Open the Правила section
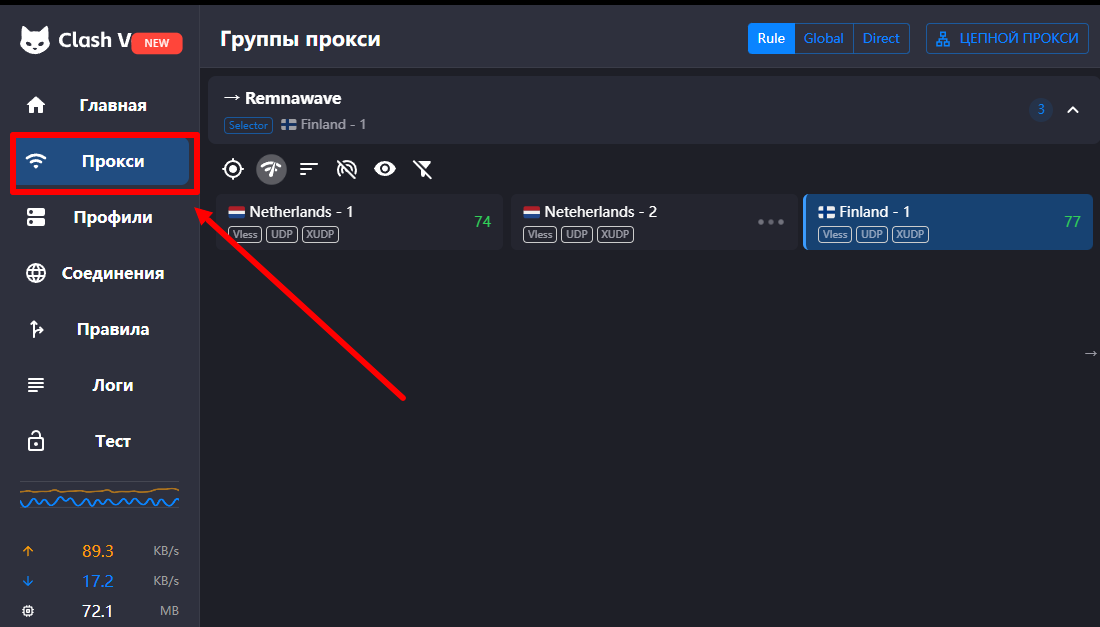Image resolution: width=1100 pixels, height=627 pixels. pyautogui.click(x=102, y=330)
